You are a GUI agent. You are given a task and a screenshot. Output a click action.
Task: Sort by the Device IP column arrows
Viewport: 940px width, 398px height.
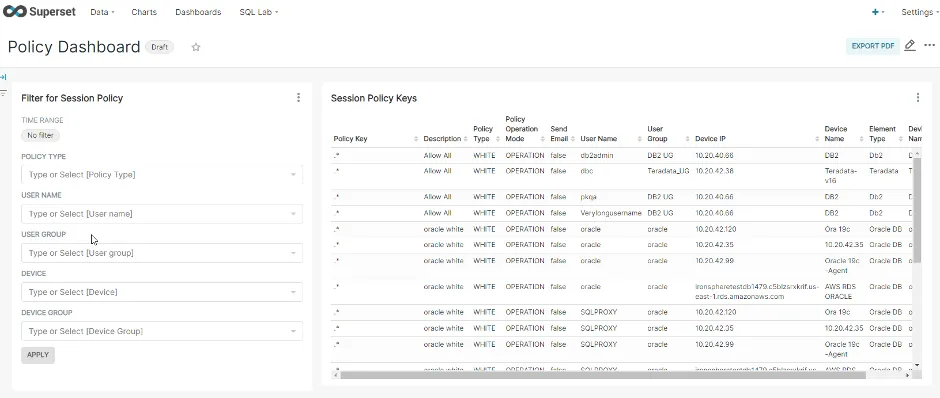click(817, 139)
